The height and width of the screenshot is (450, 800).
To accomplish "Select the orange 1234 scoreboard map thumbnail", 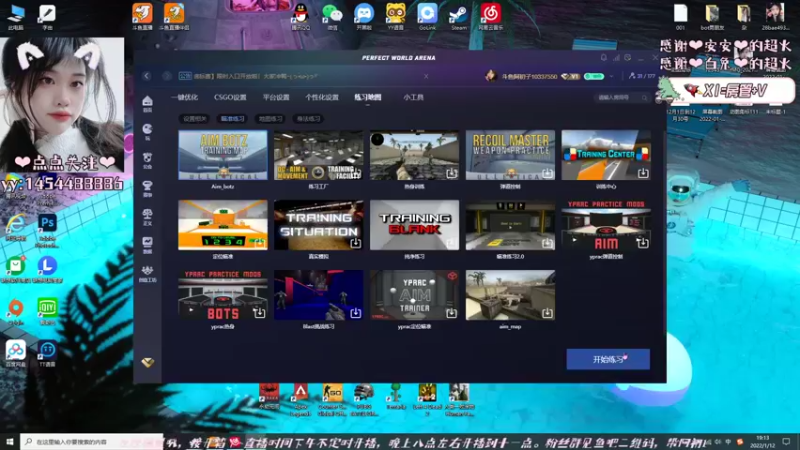I will coord(222,225).
